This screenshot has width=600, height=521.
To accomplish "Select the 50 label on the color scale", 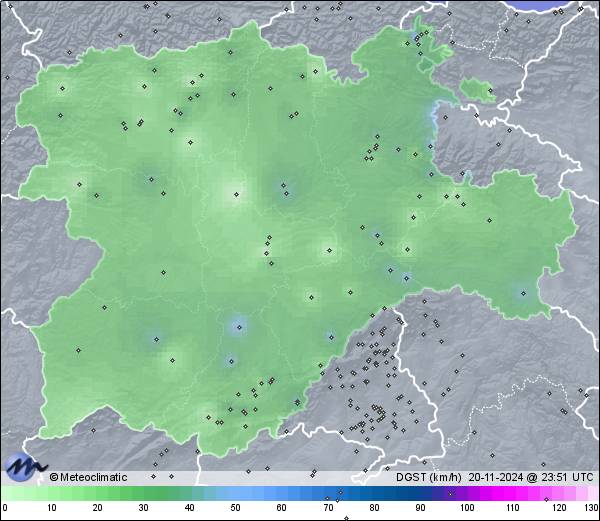I will click(235, 508).
